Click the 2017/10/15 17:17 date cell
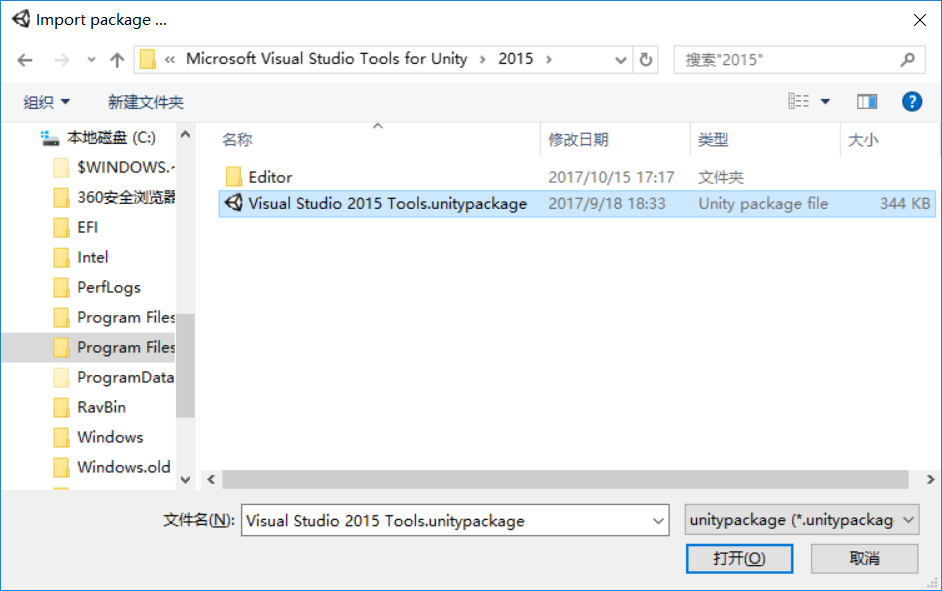This screenshot has height=591, width=942. pyautogui.click(x=611, y=177)
